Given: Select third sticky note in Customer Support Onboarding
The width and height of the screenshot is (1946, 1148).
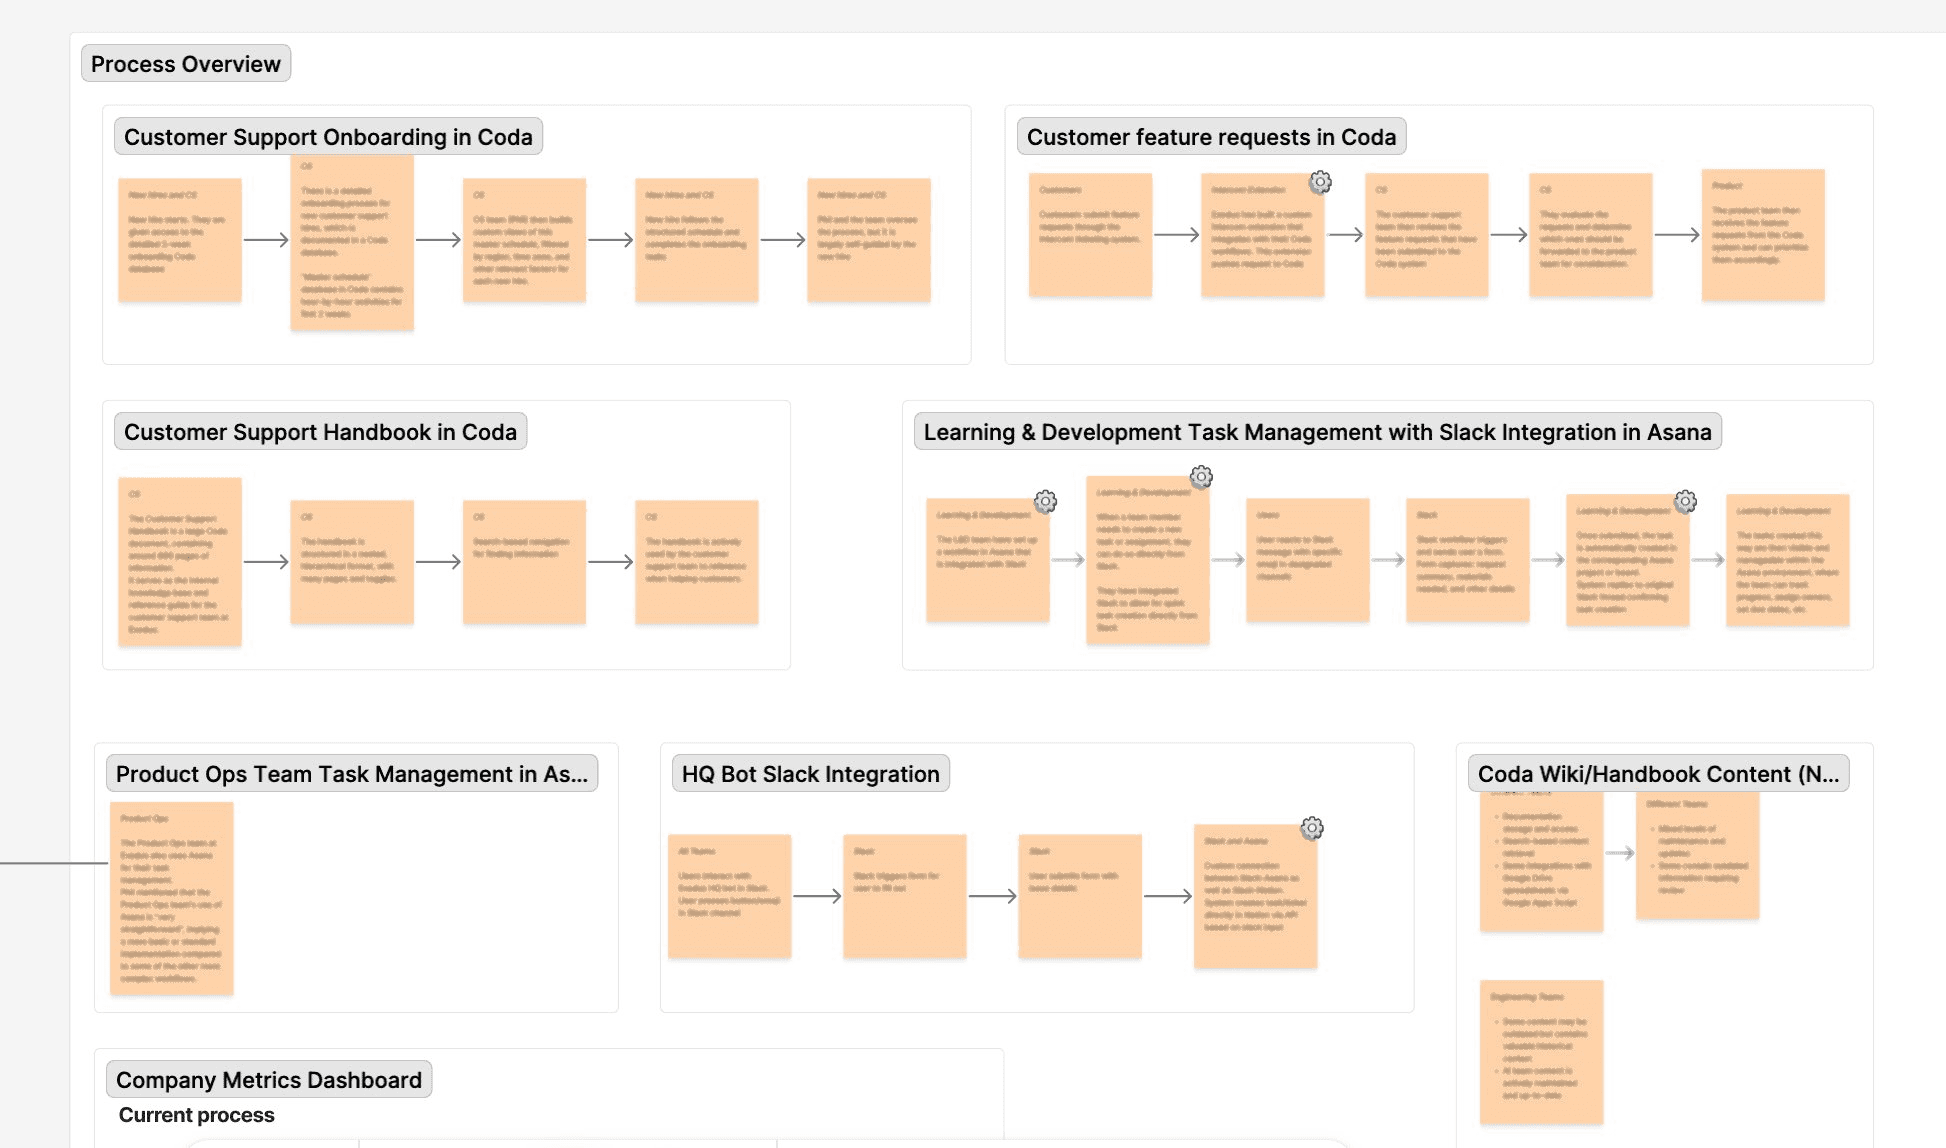Looking at the screenshot, I should 524,240.
